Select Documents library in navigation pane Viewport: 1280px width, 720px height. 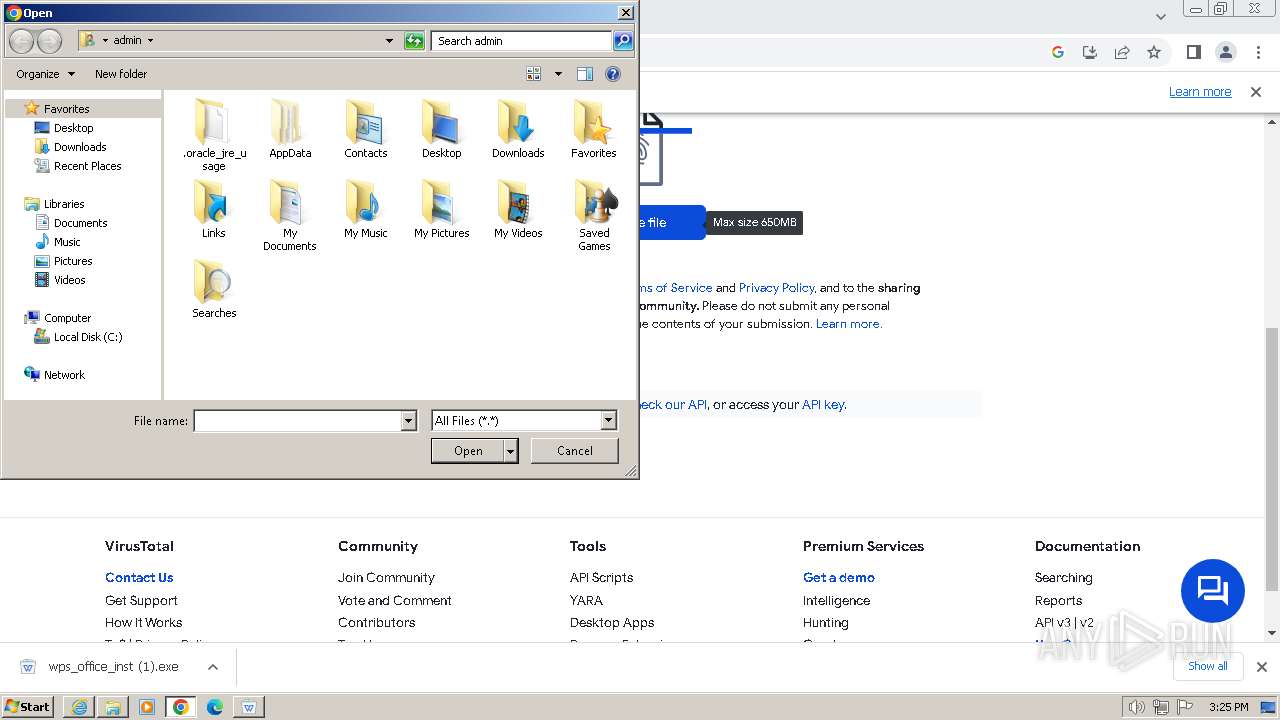coord(80,223)
